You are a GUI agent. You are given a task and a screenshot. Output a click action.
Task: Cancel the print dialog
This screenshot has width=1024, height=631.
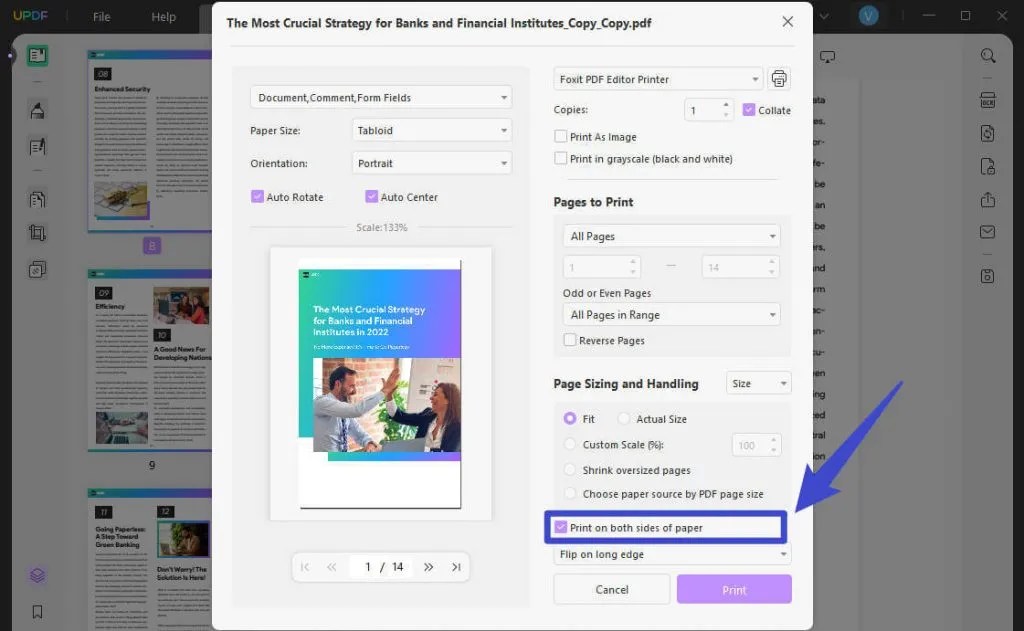point(611,589)
